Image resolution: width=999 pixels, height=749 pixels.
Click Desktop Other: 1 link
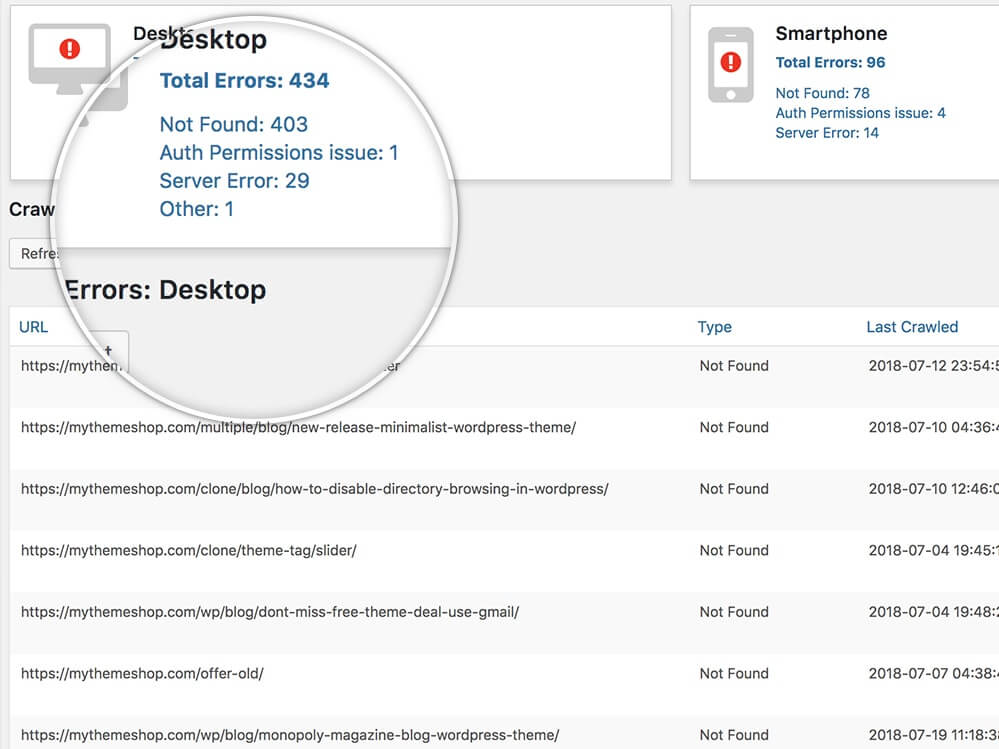point(196,209)
